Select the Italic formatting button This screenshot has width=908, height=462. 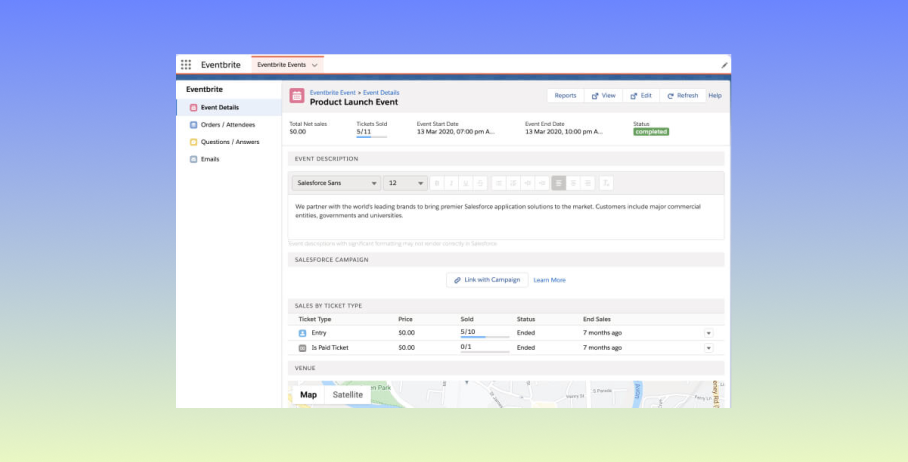pos(452,183)
